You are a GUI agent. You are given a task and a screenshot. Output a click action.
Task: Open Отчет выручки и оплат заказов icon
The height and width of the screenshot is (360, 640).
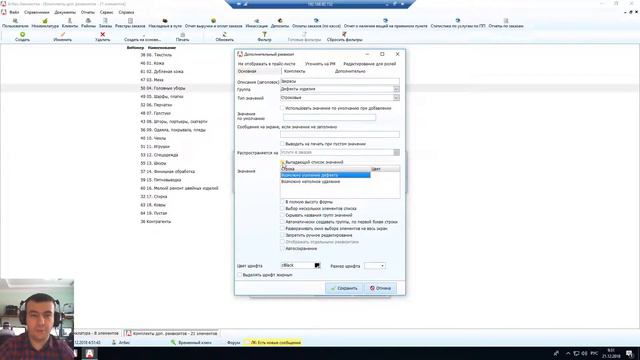point(213,23)
